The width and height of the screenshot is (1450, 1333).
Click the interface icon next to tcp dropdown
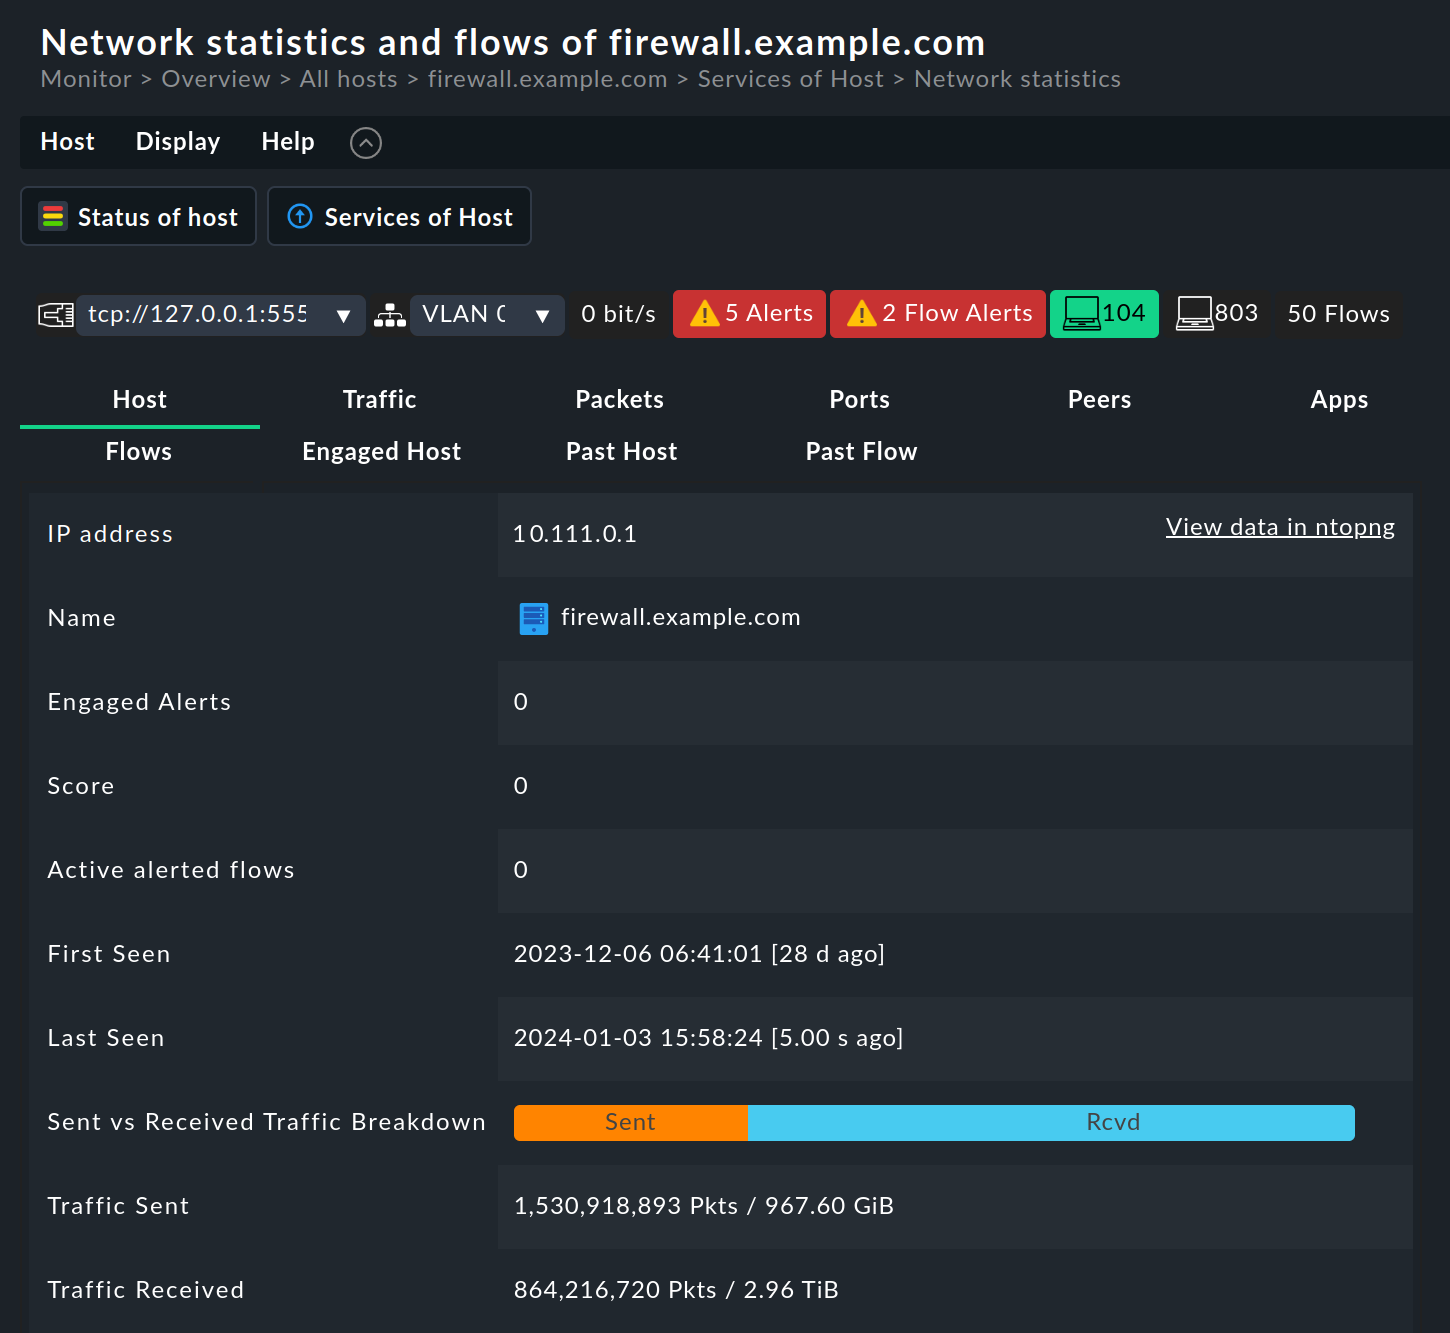click(x=55, y=314)
